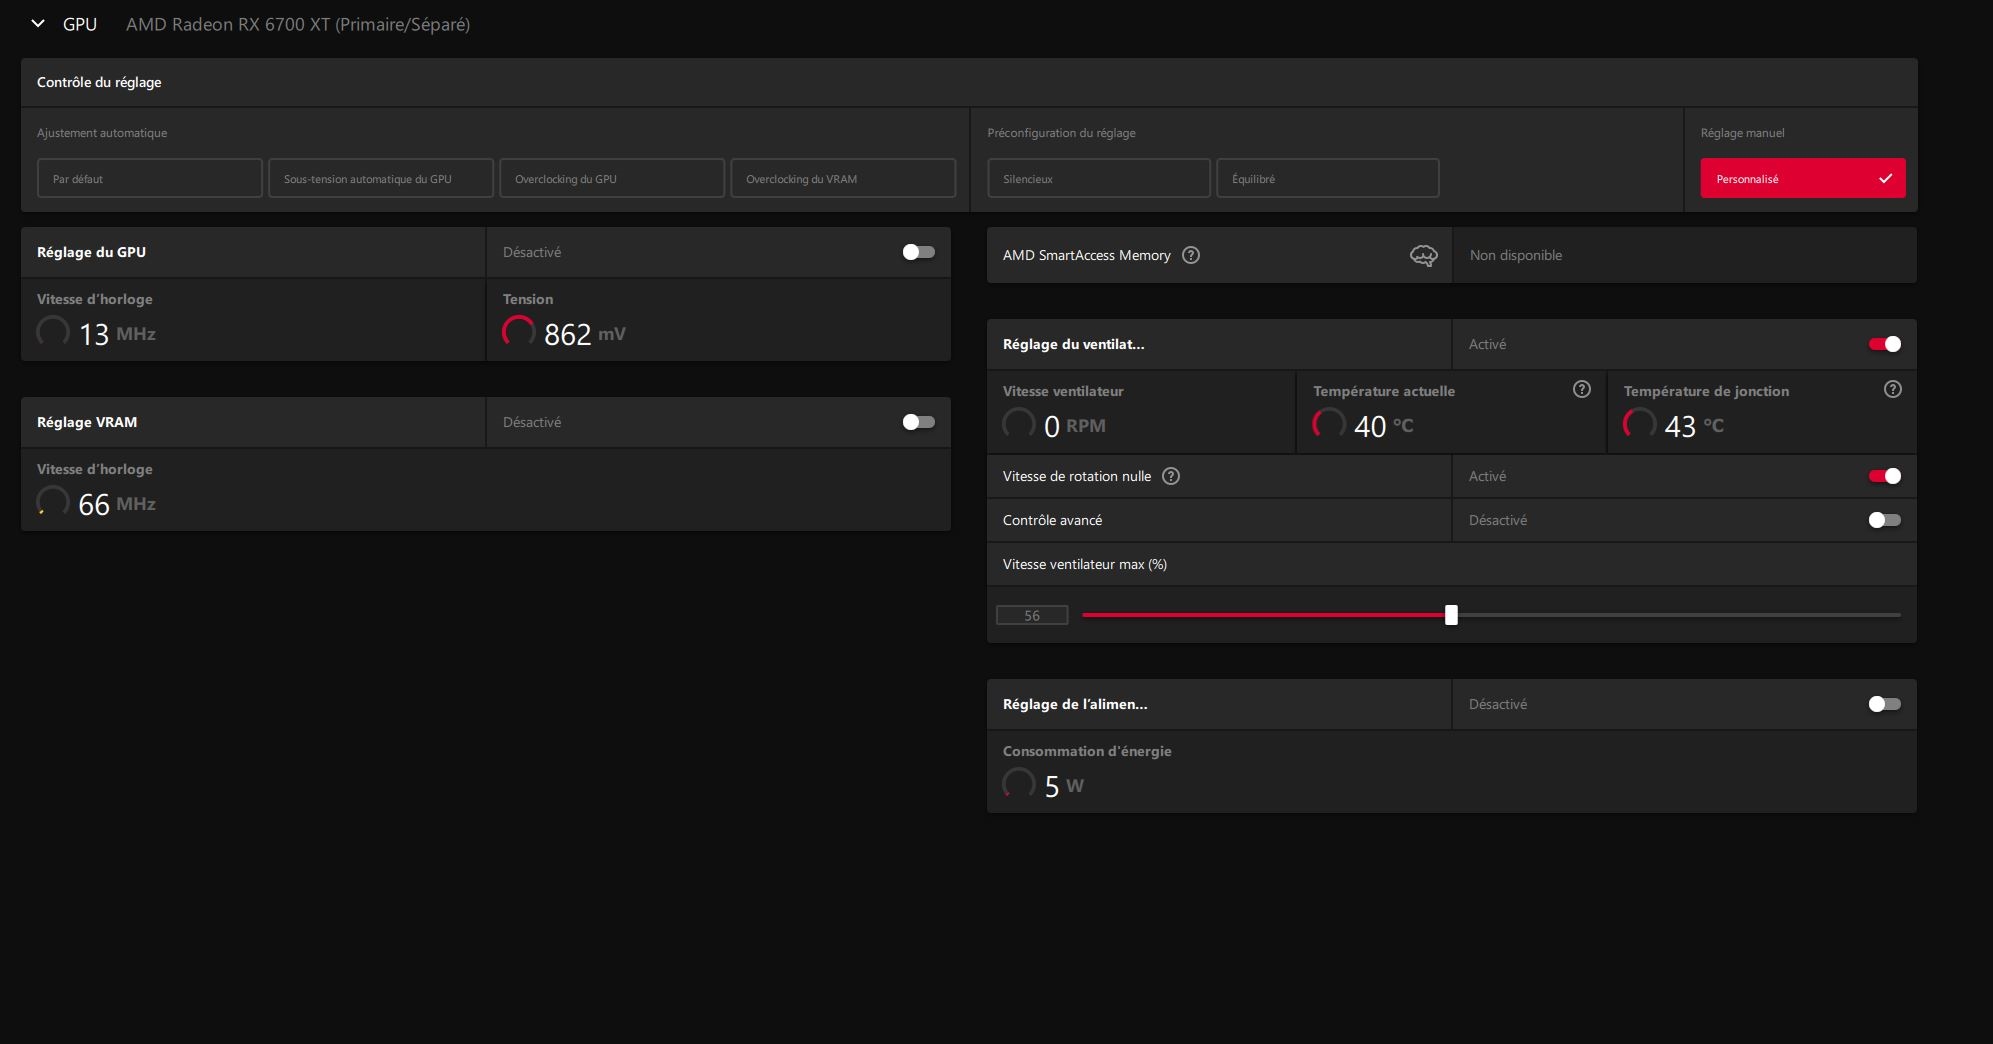Disable the fan tuning toggle
The height and width of the screenshot is (1044, 1993).
point(1884,344)
